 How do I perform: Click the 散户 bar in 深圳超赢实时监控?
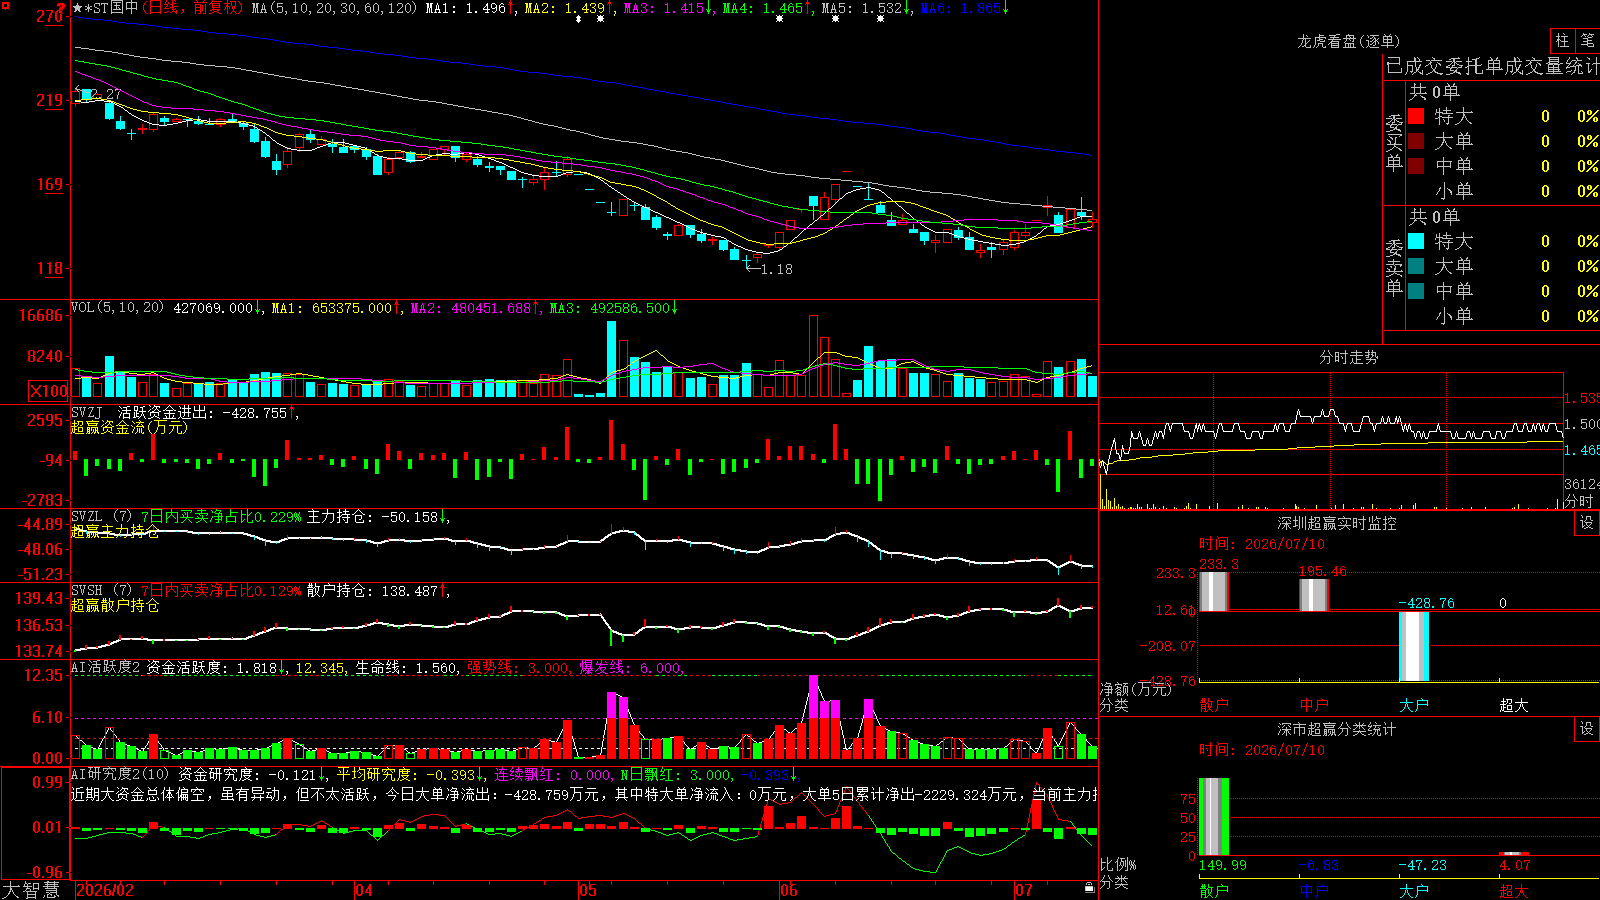coord(1214,591)
